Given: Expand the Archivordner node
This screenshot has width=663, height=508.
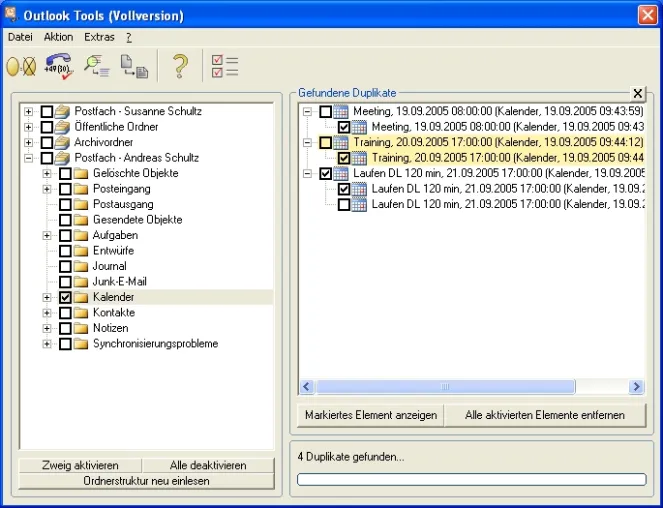Looking at the screenshot, I should tap(28, 143).
